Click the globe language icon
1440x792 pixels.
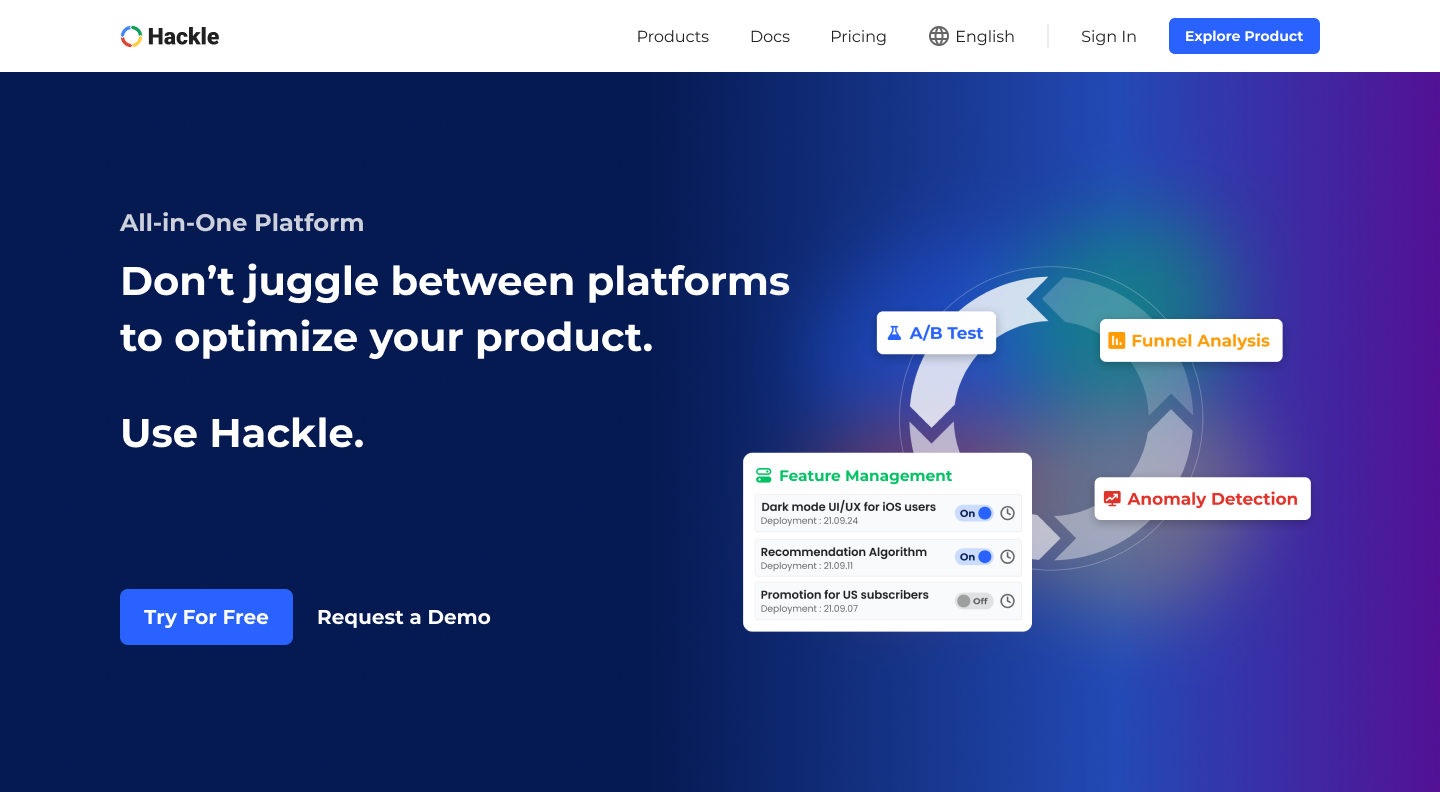tap(939, 36)
